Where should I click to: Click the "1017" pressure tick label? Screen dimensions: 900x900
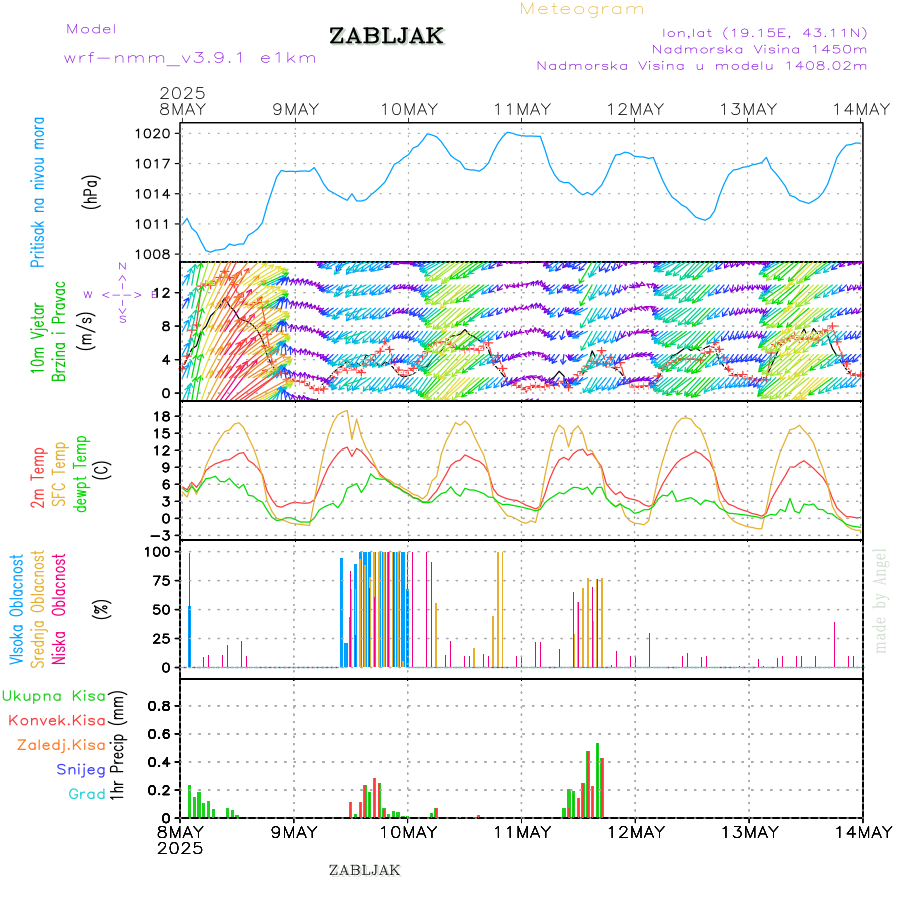152,164
